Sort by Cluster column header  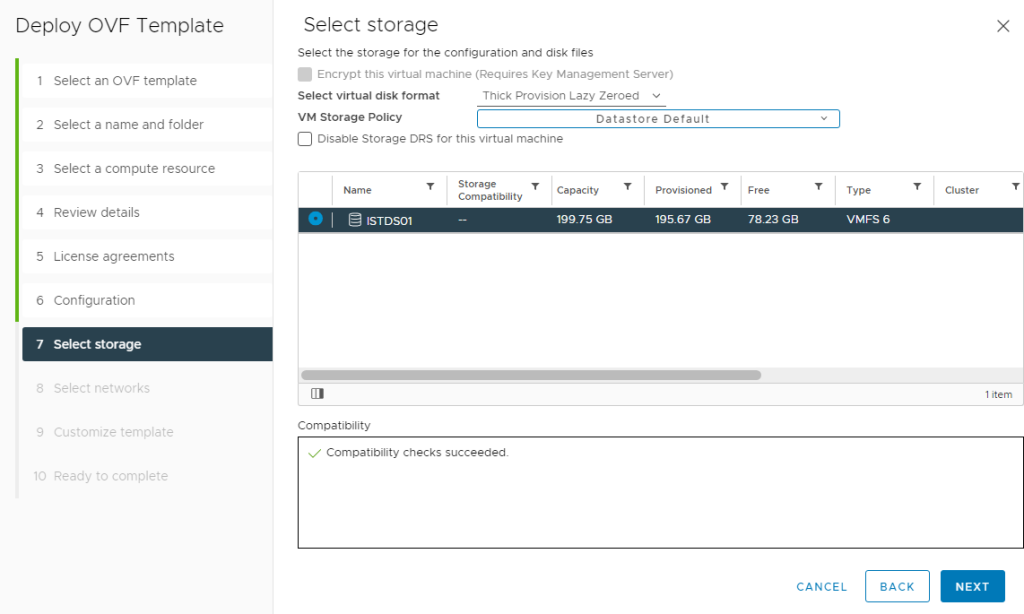[x=961, y=190]
